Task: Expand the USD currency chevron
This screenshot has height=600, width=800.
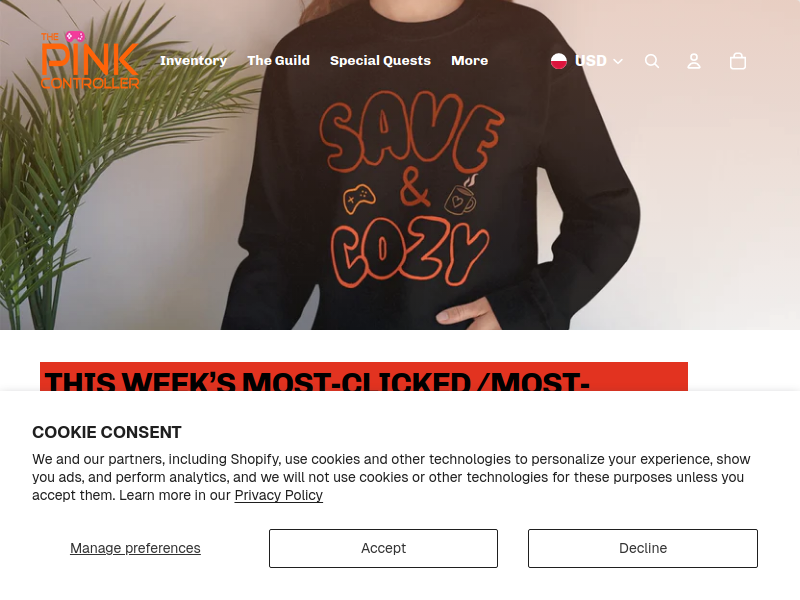Action: click(618, 62)
